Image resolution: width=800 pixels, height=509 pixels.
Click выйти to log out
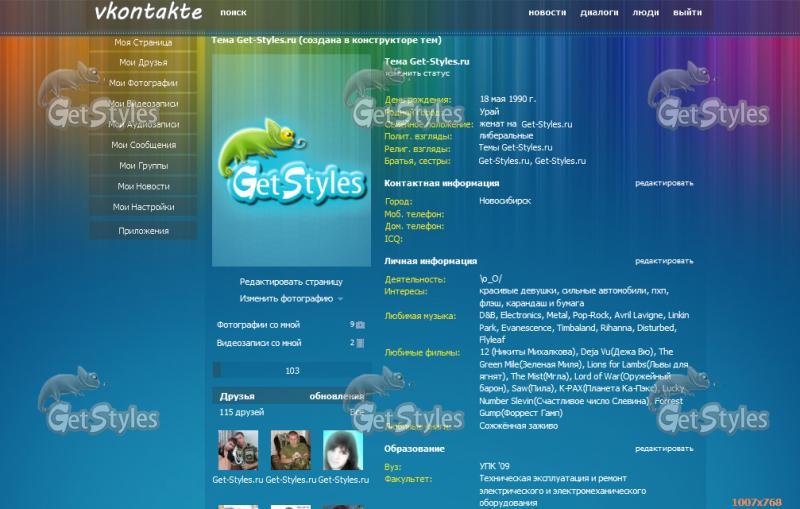coord(687,13)
